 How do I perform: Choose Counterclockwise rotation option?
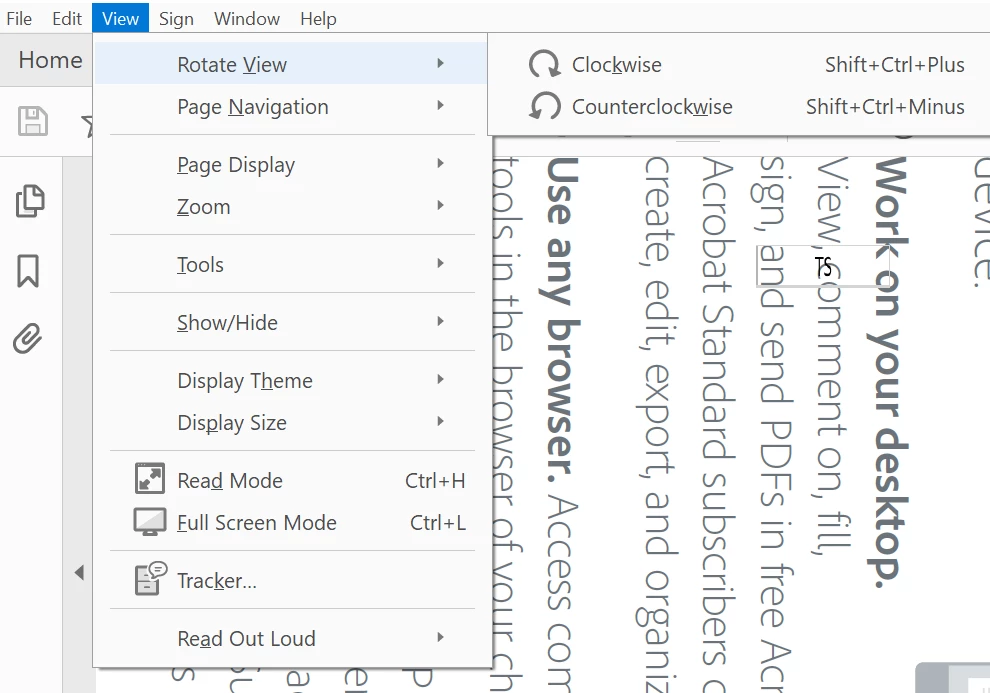[740, 106]
